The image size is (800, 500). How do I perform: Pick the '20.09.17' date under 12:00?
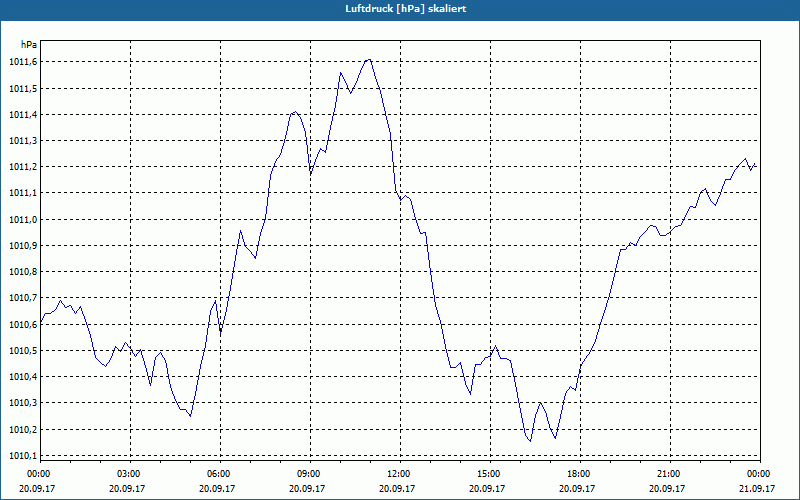point(398,488)
